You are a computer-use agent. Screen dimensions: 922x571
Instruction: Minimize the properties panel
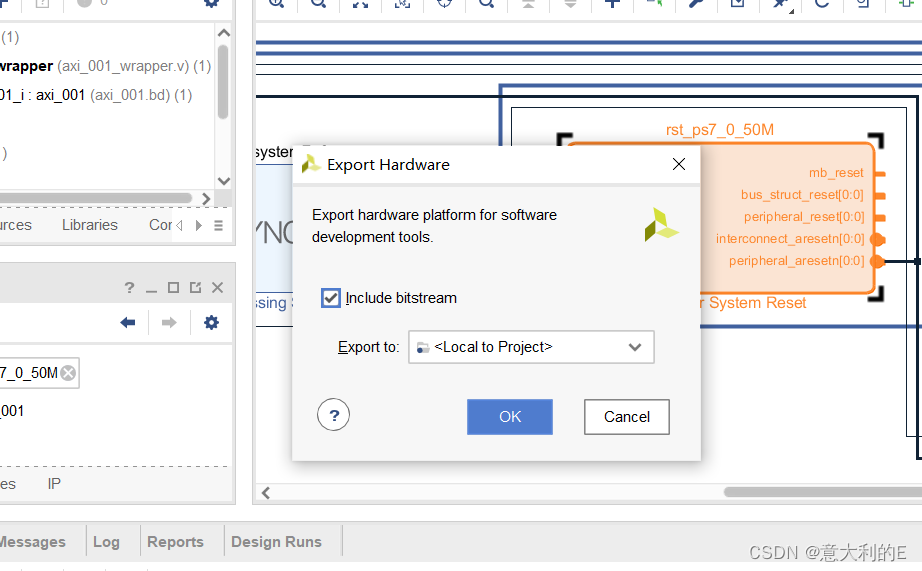[151, 289]
